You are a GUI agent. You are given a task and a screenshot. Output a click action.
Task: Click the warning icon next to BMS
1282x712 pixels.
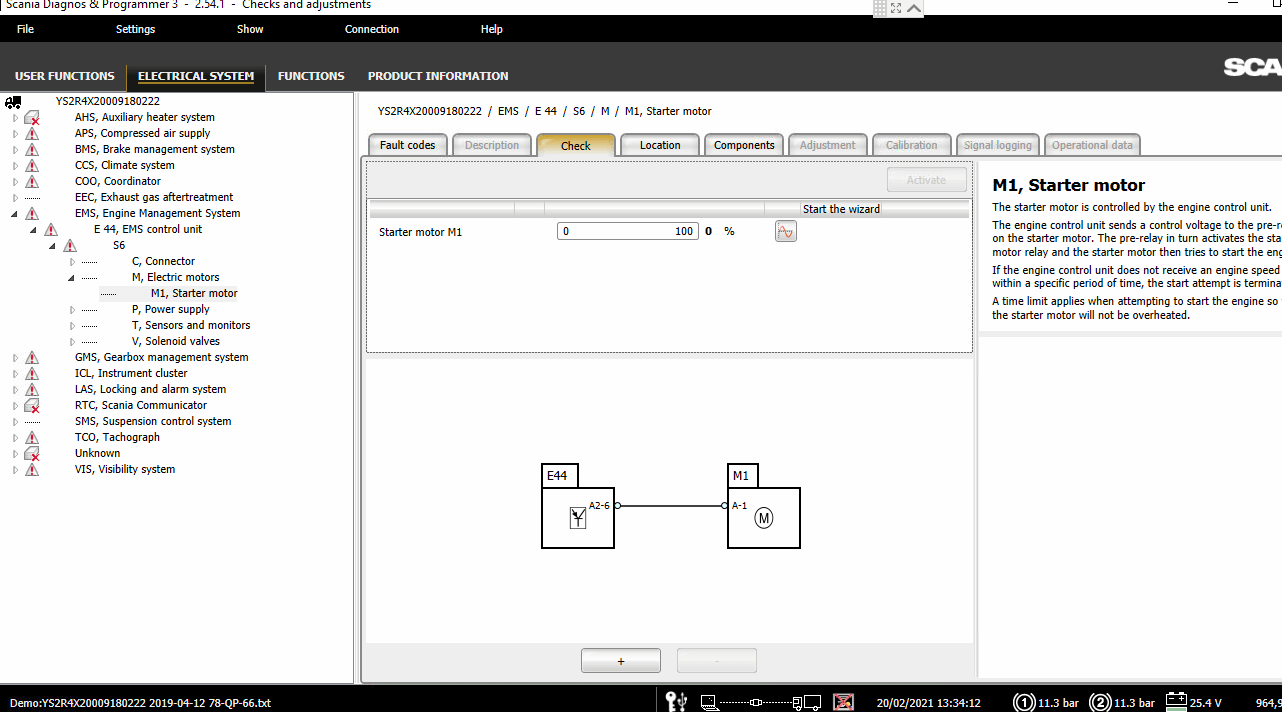32,150
